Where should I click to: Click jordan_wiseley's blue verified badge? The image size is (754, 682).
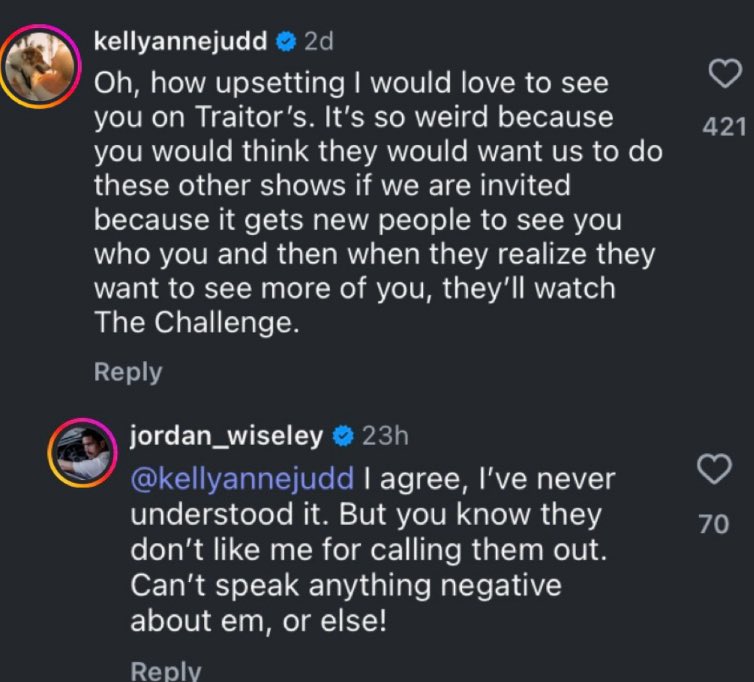tap(341, 436)
